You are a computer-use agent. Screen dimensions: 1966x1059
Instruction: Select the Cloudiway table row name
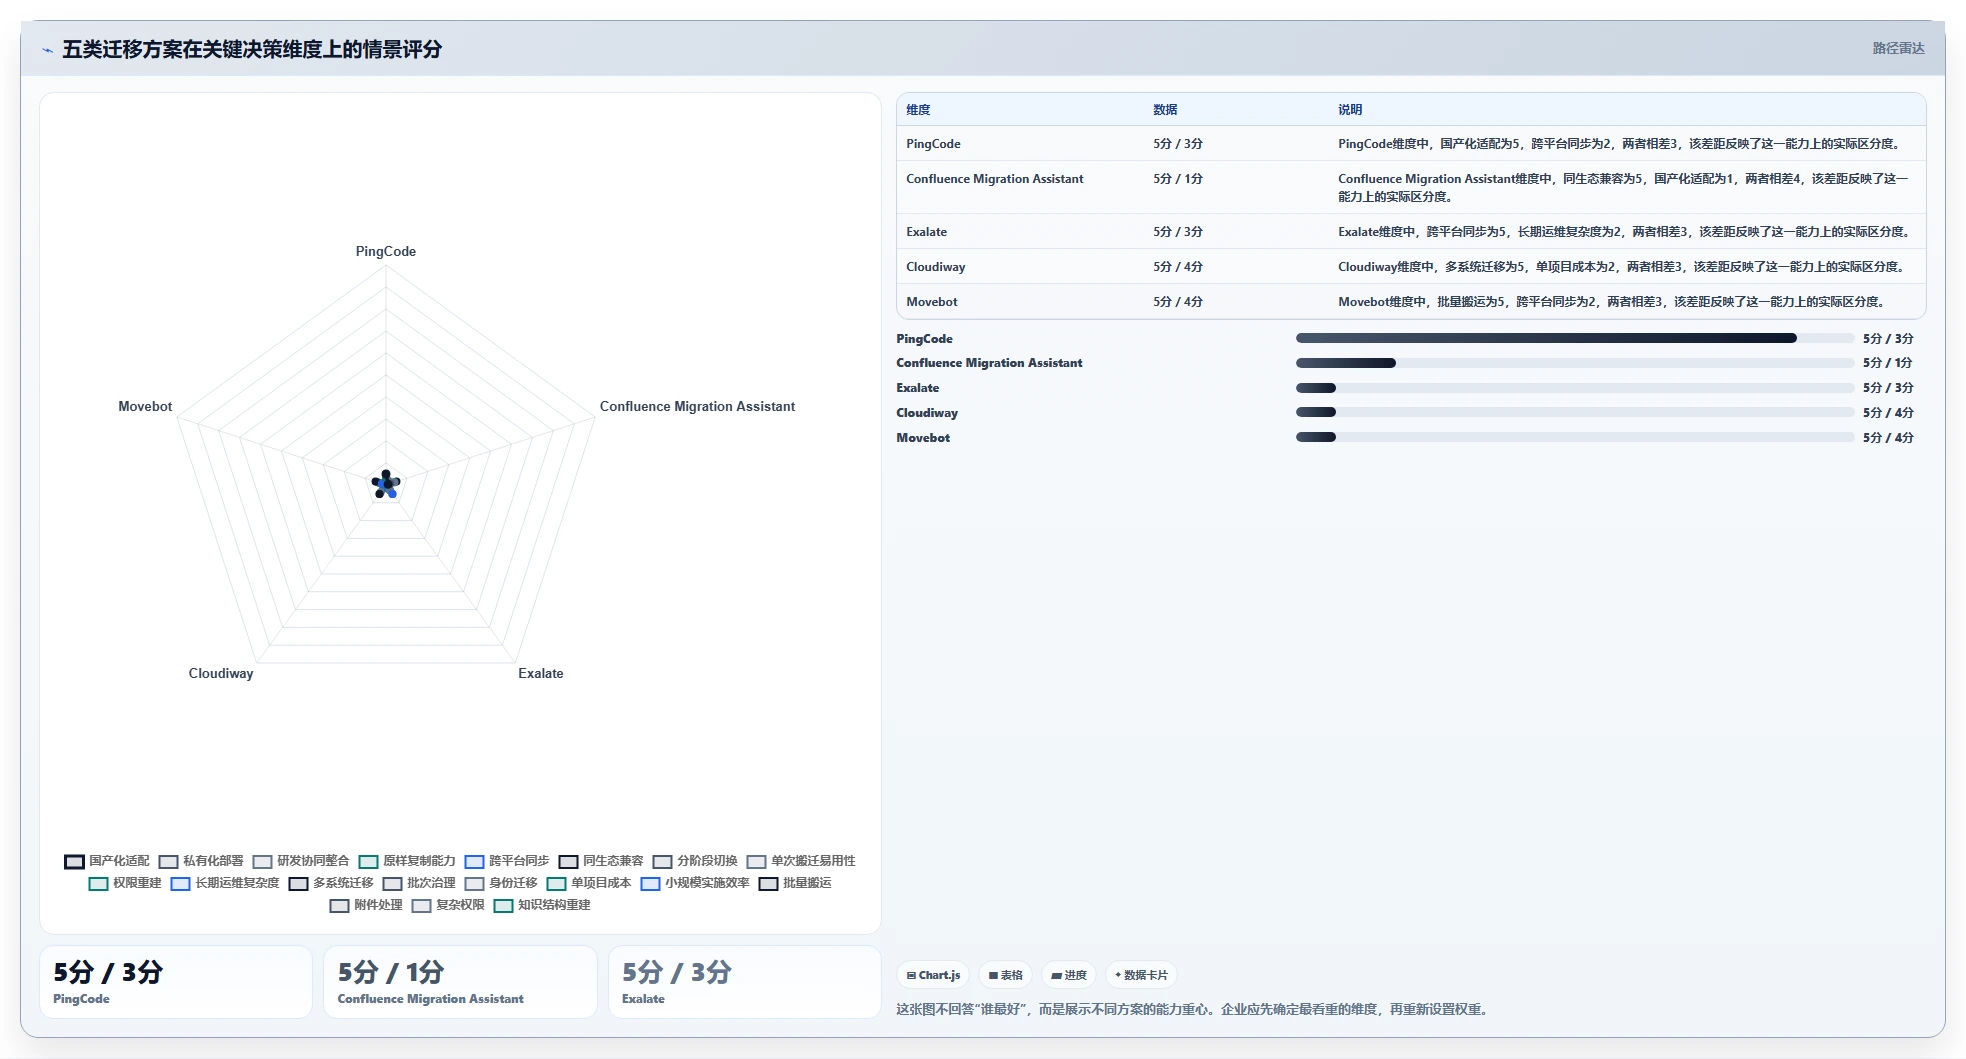coord(935,267)
